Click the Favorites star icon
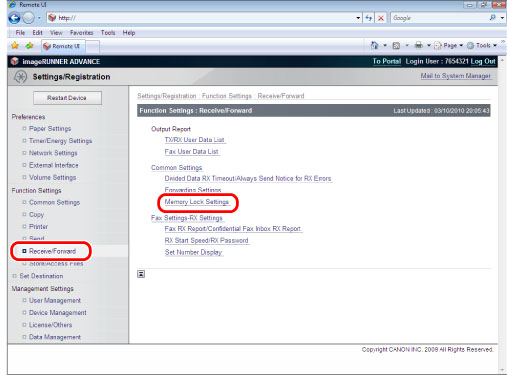 15,46
